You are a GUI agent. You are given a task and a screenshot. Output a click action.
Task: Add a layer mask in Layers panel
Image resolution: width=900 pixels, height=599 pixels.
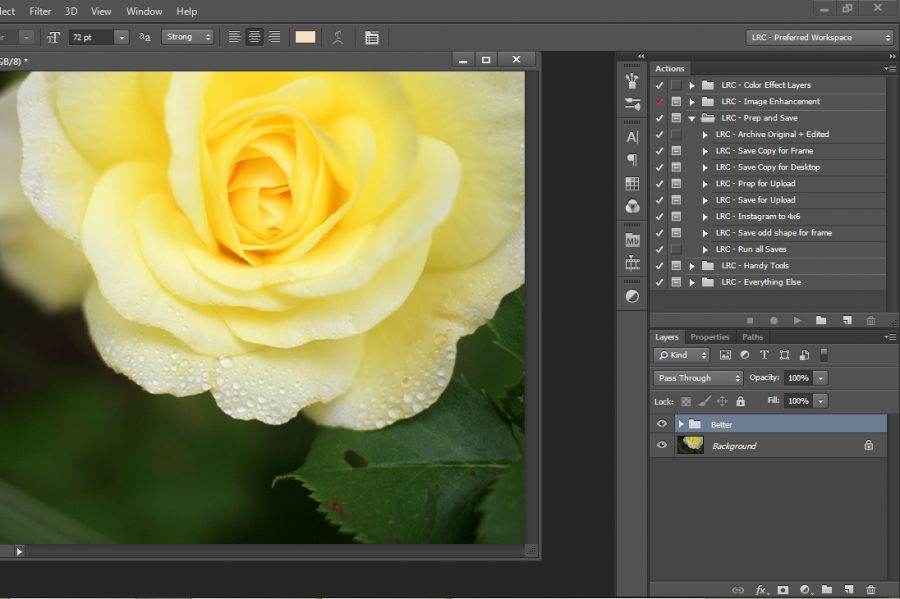[x=783, y=589]
